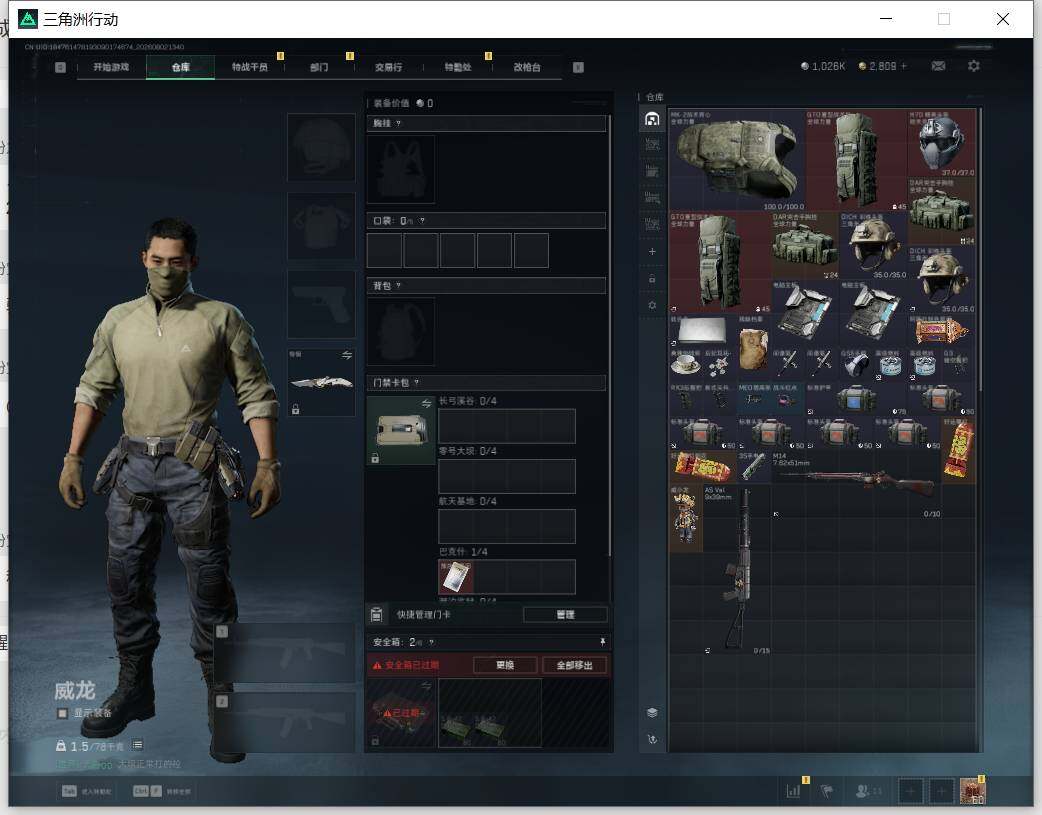
Task: Click the 1,026K currency balance
Action: click(823, 66)
